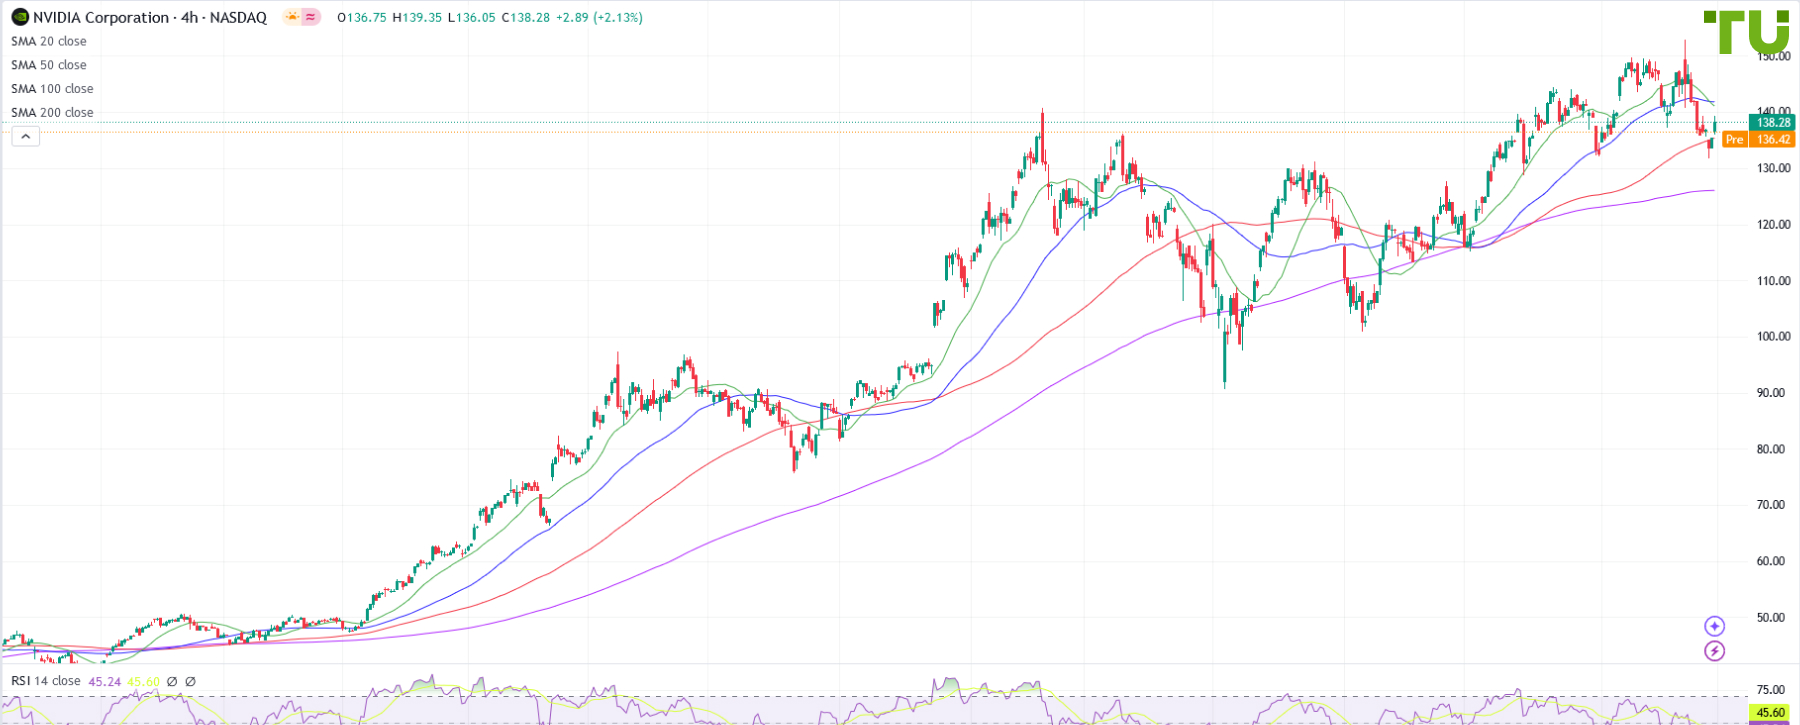Click the purple lightning bolt event marker
The width and height of the screenshot is (1800, 725).
[1714, 651]
